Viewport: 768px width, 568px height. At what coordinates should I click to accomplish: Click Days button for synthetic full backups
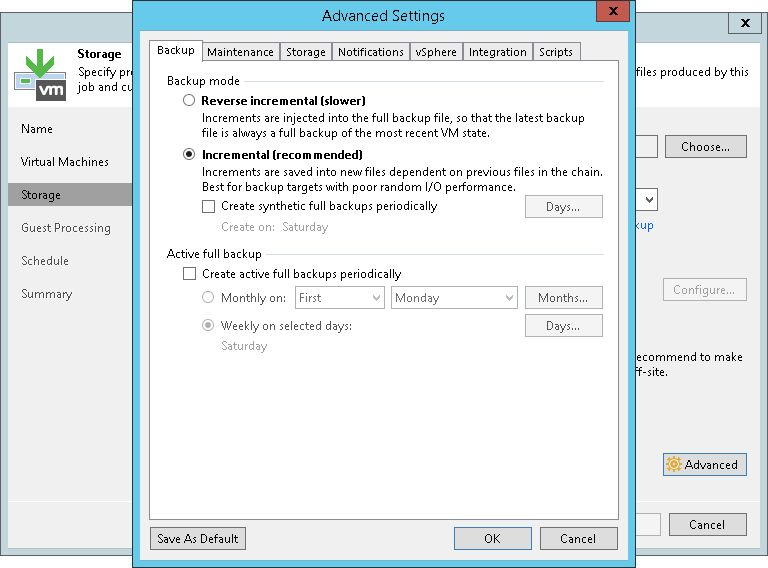click(x=564, y=207)
